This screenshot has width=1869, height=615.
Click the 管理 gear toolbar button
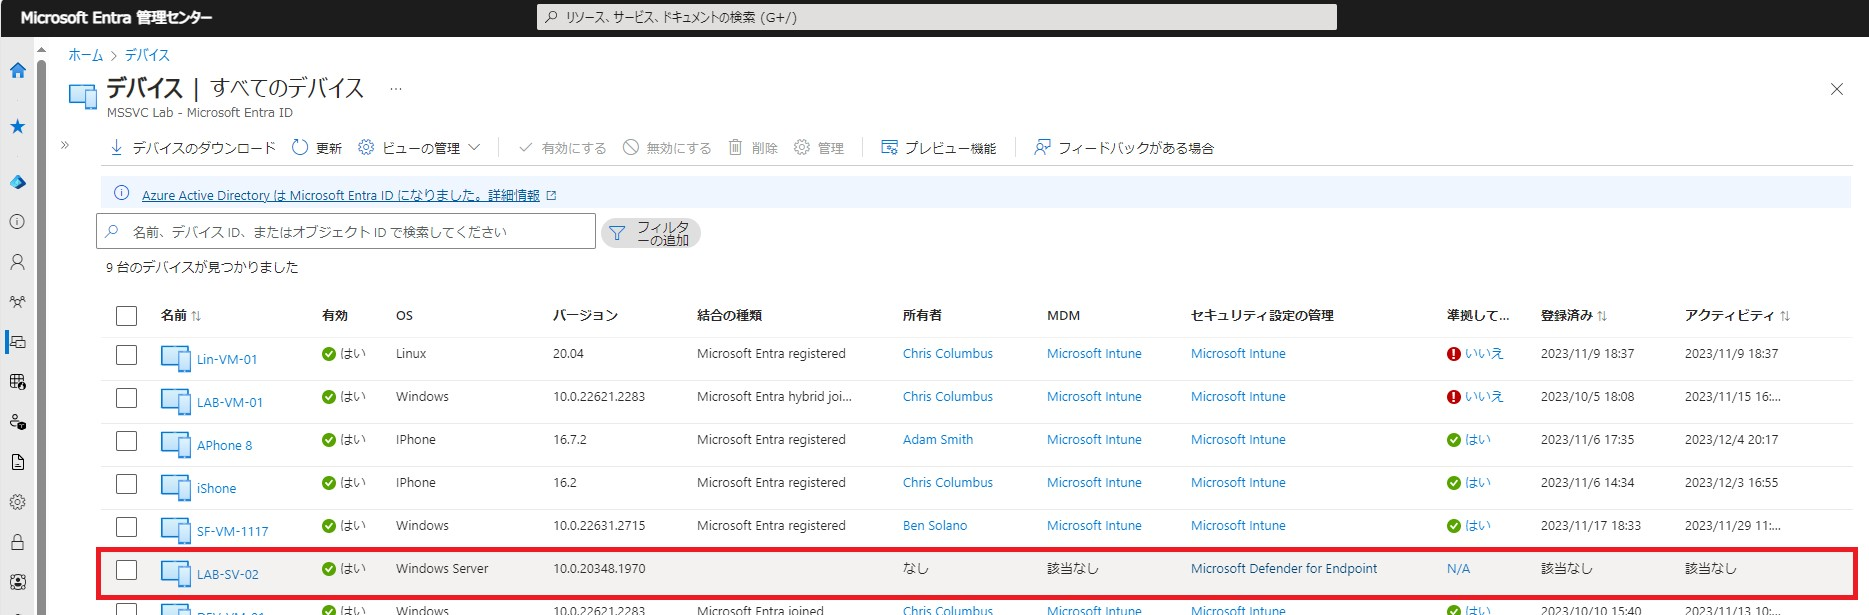819,148
